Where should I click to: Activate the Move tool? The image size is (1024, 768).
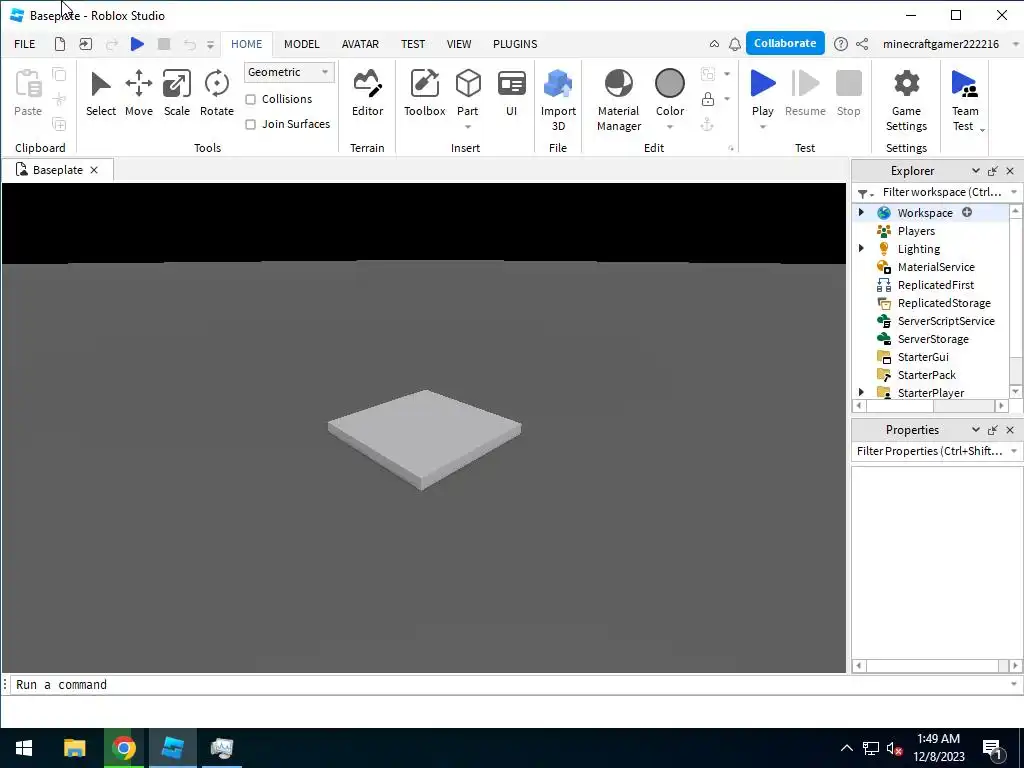coord(138,94)
